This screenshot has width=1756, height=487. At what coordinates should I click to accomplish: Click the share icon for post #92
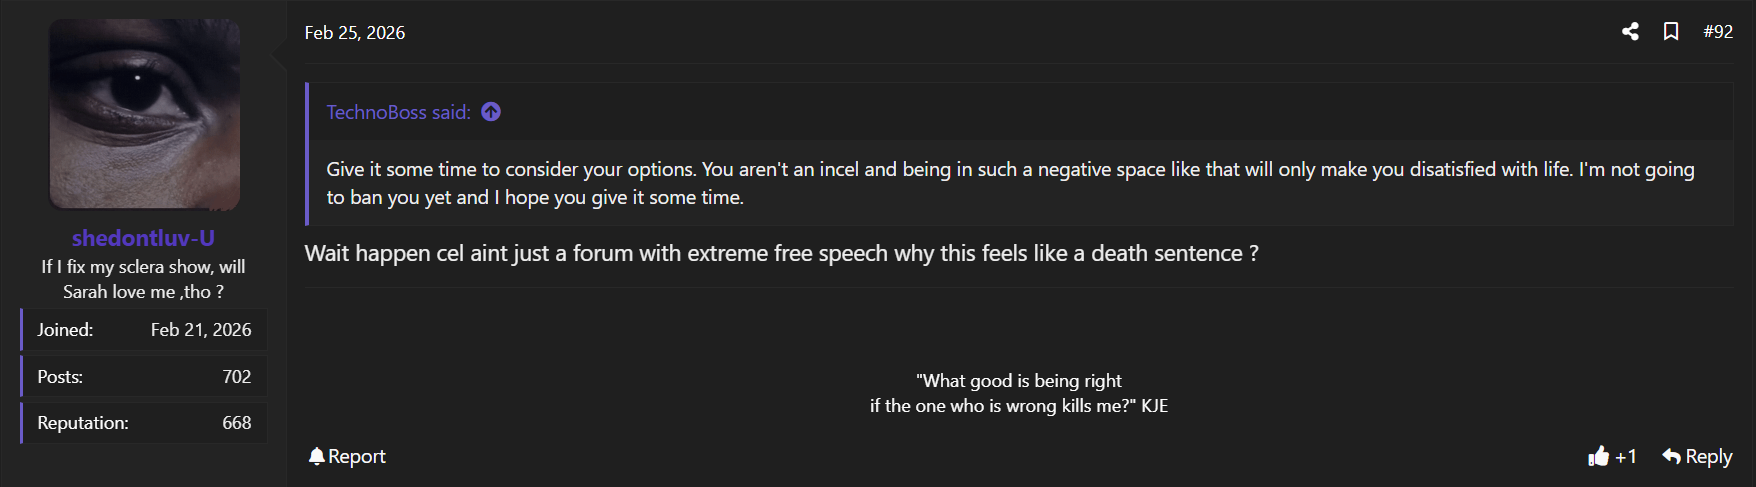(1630, 32)
